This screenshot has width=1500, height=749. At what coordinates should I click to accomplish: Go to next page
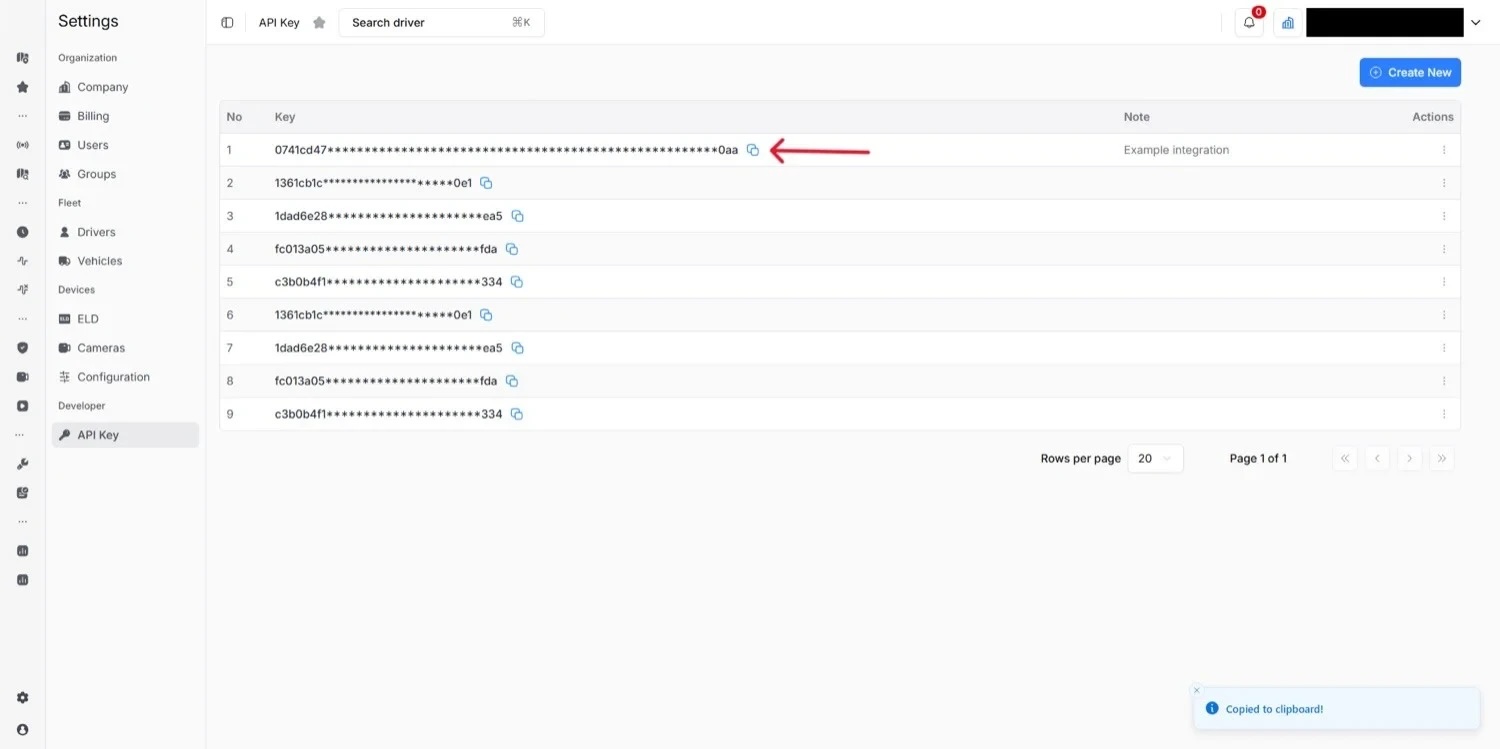tap(1409, 458)
